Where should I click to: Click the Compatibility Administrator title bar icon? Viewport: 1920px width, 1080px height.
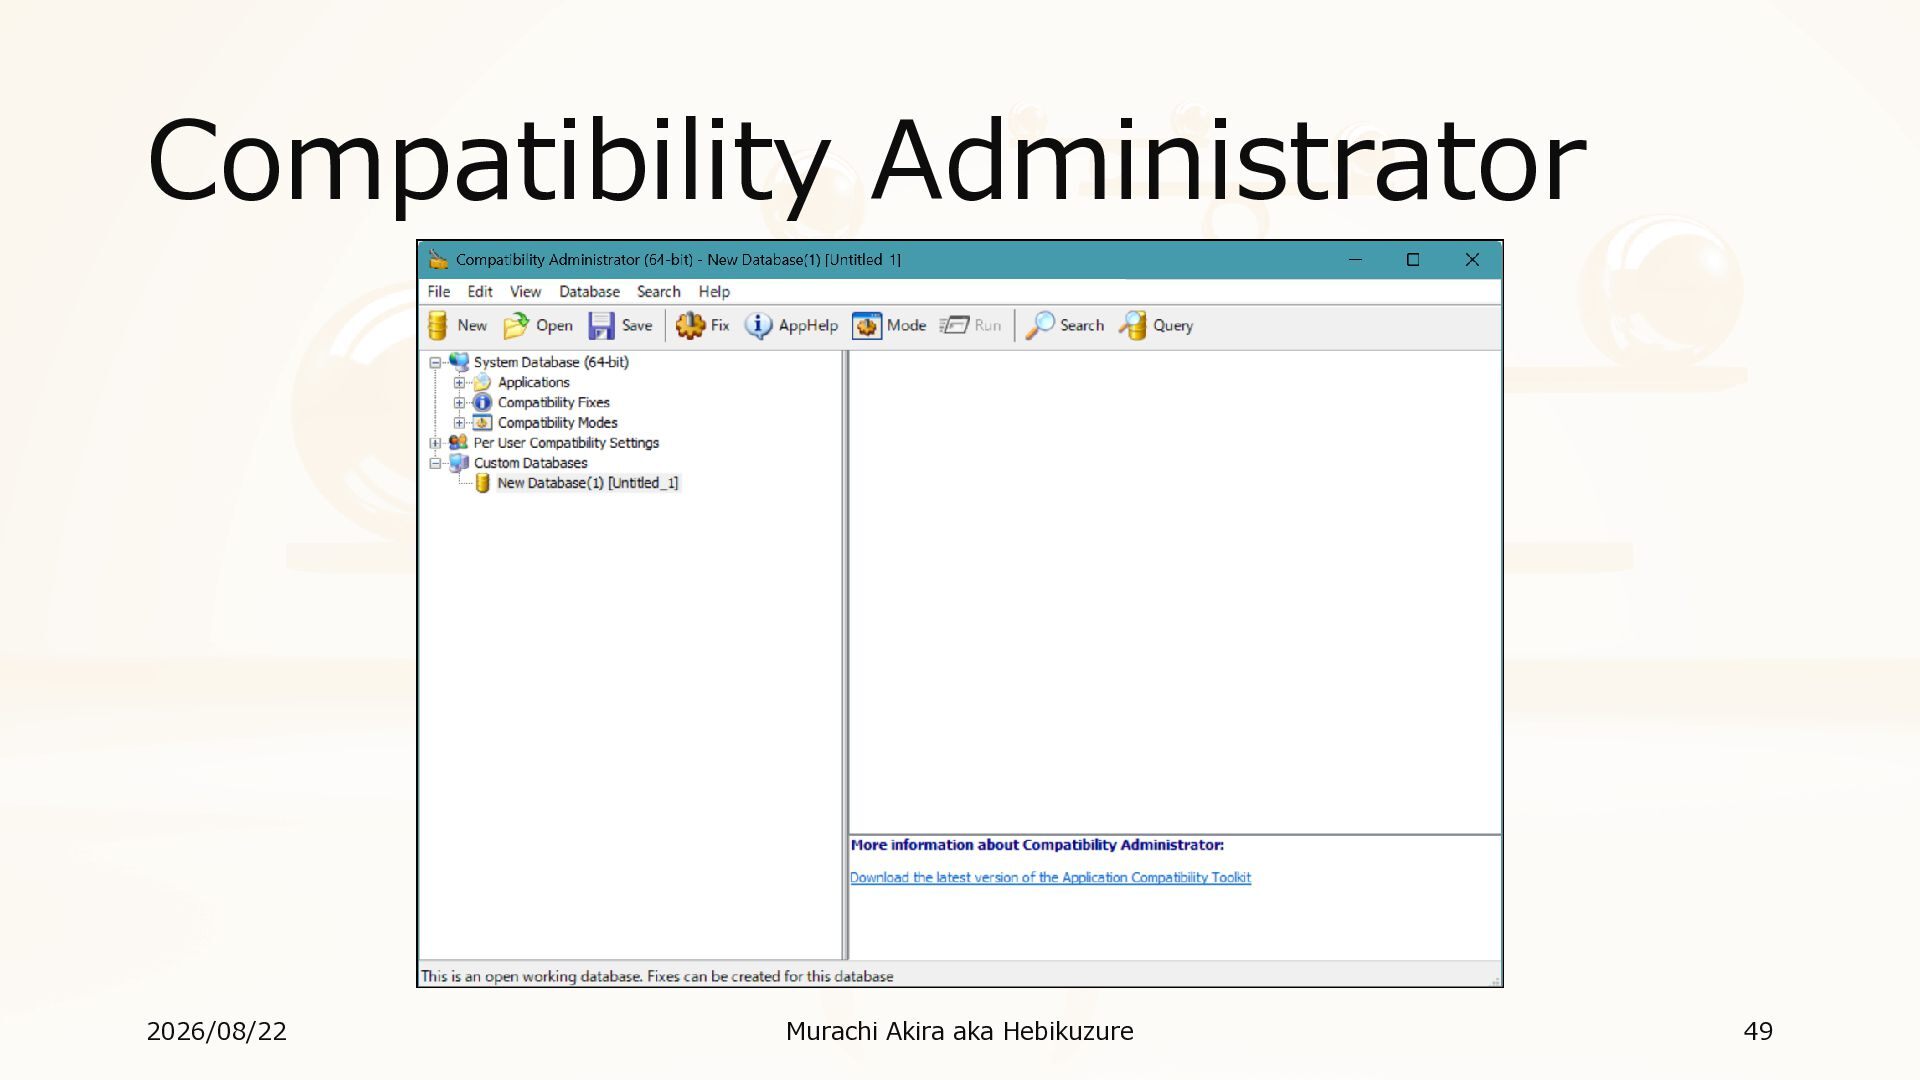(438, 260)
